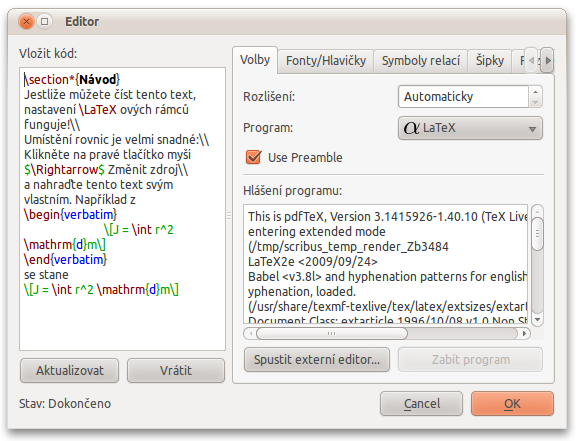The width and height of the screenshot is (581, 441).
Task: Confirm with the OK button
Action: [x=512, y=404]
